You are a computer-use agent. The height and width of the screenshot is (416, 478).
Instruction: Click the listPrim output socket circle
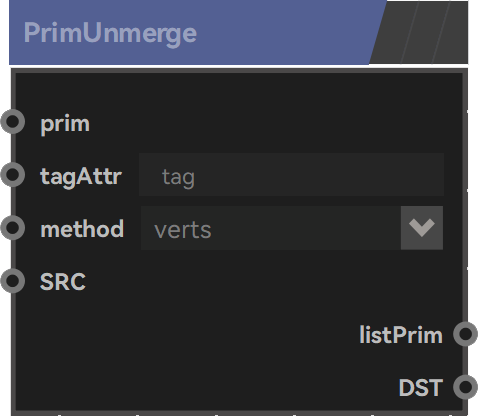point(465,334)
